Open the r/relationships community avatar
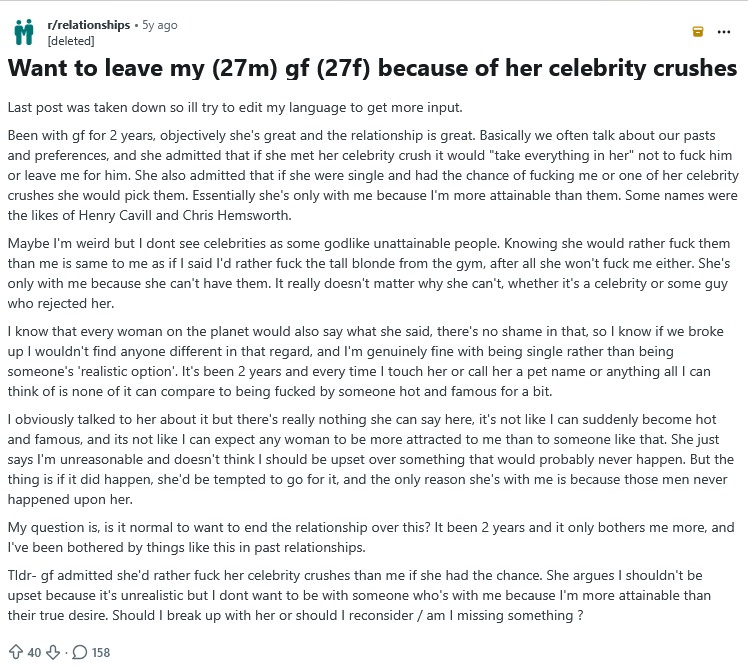 click(x=24, y=32)
